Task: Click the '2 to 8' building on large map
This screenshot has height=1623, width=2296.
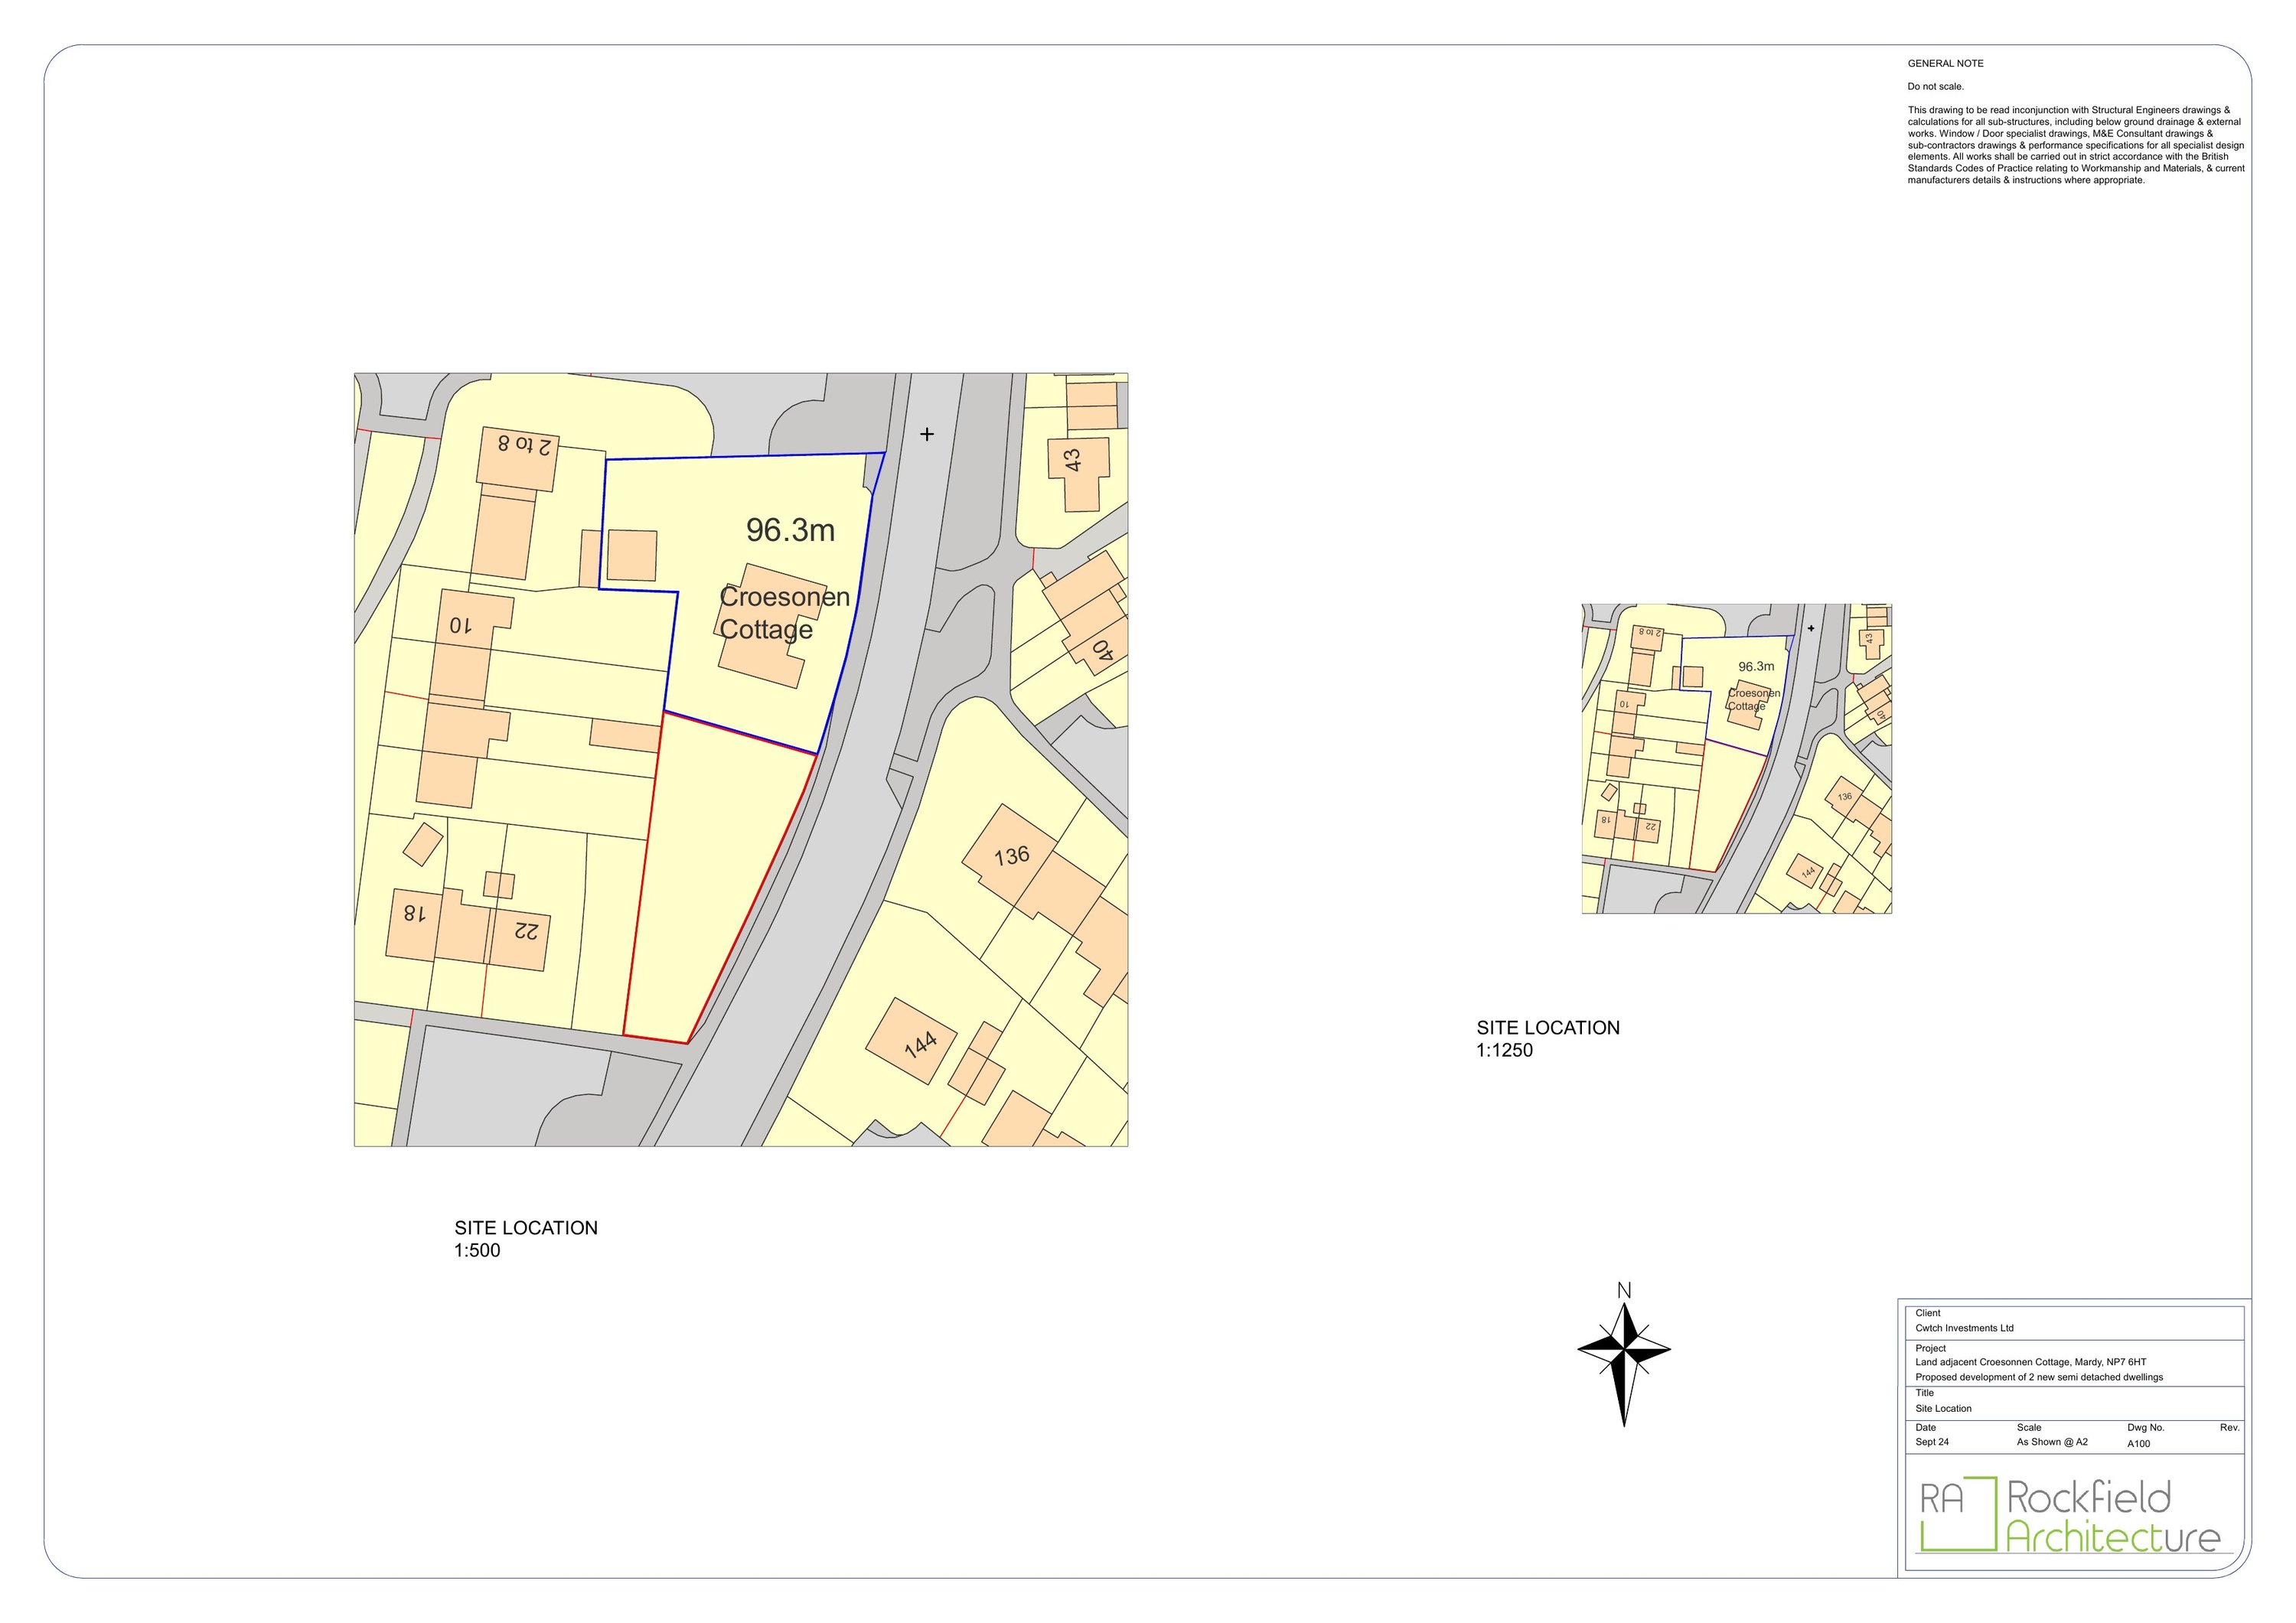Action: point(523,447)
